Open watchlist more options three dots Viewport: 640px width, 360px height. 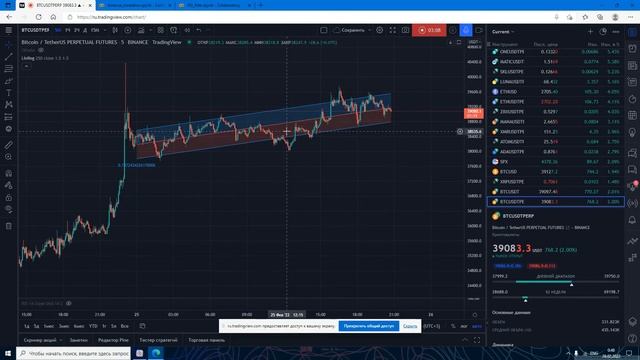point(616,31)
